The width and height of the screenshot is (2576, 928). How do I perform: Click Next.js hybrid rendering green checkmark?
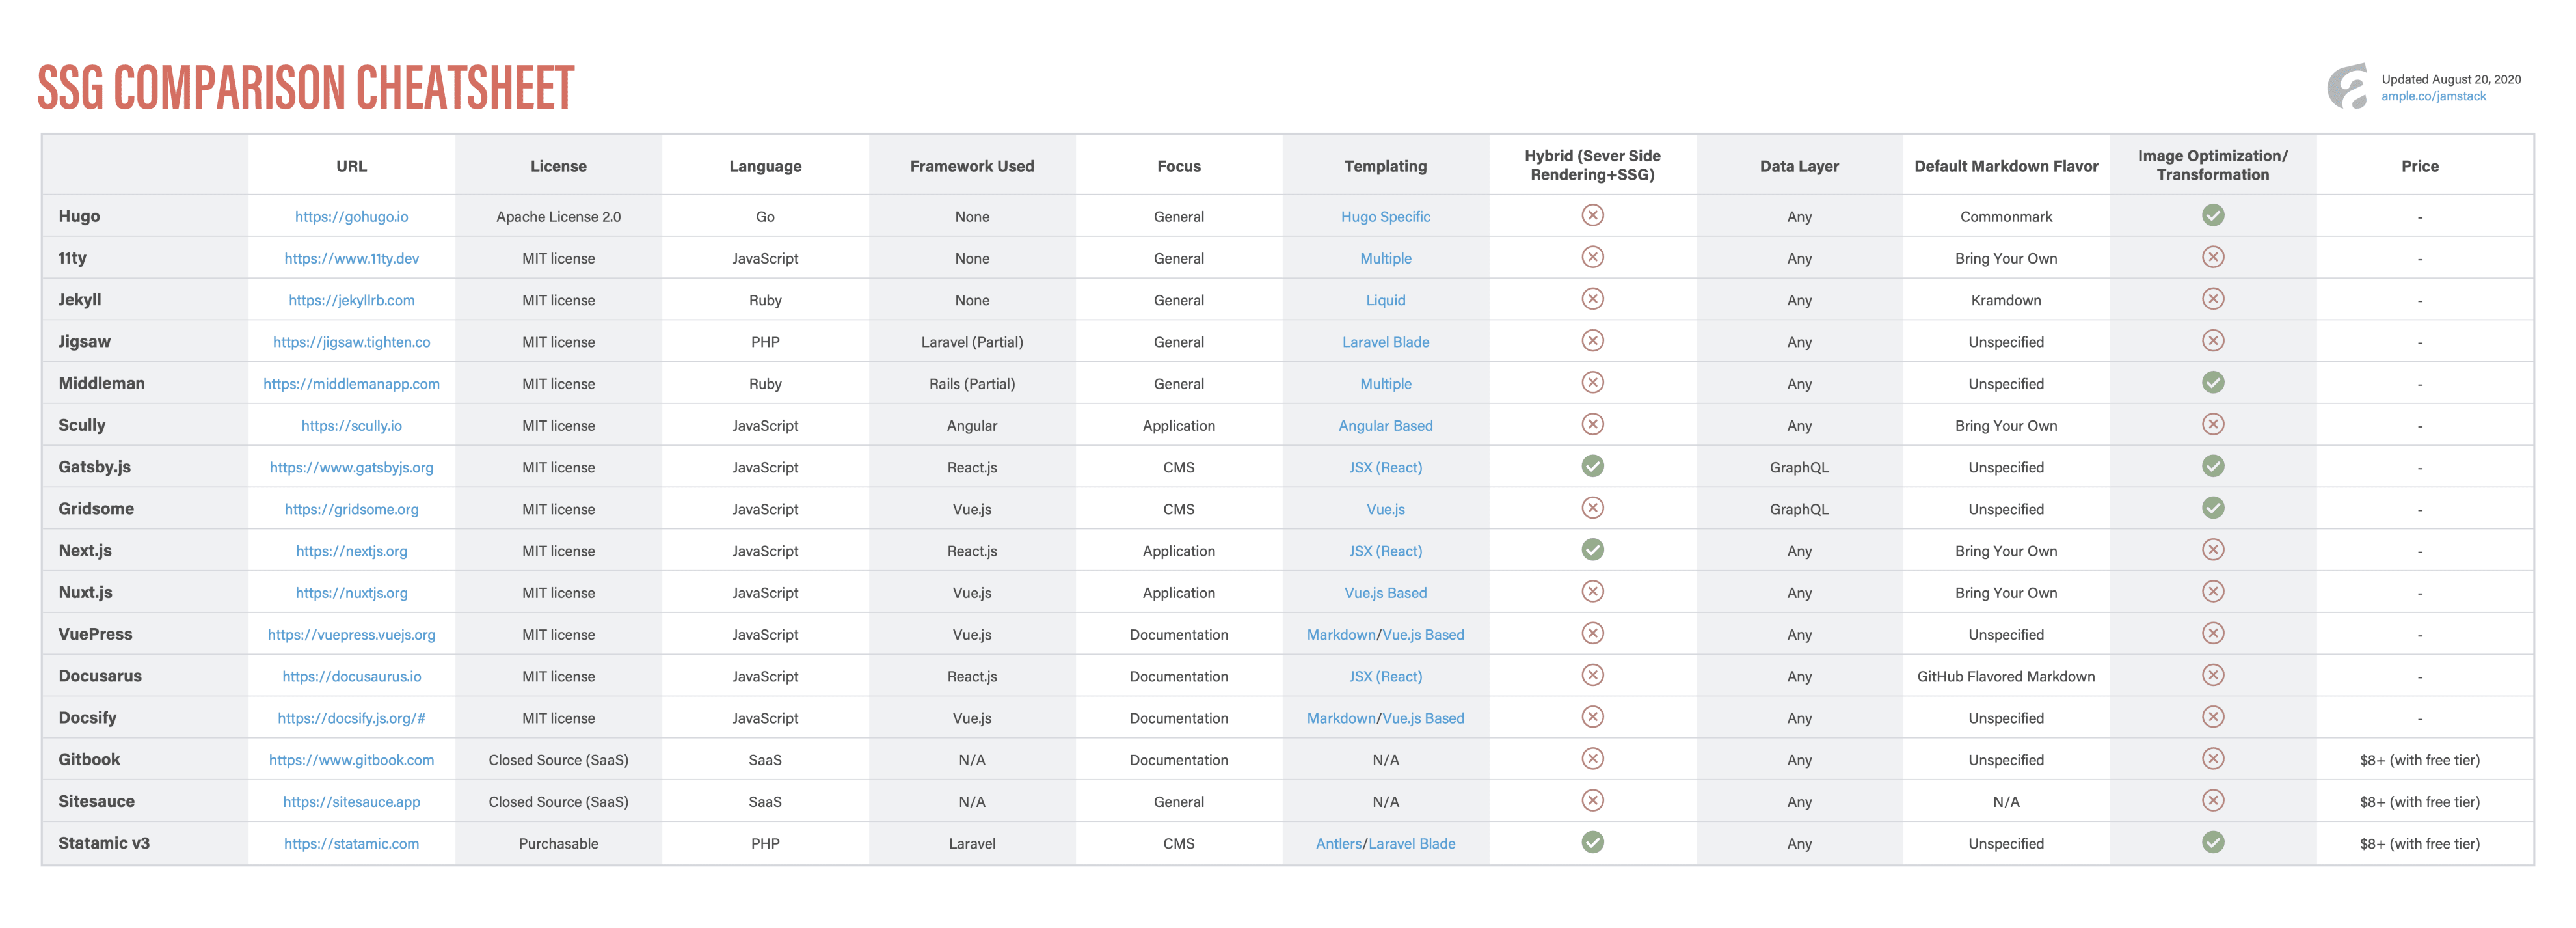[1592, 550]
